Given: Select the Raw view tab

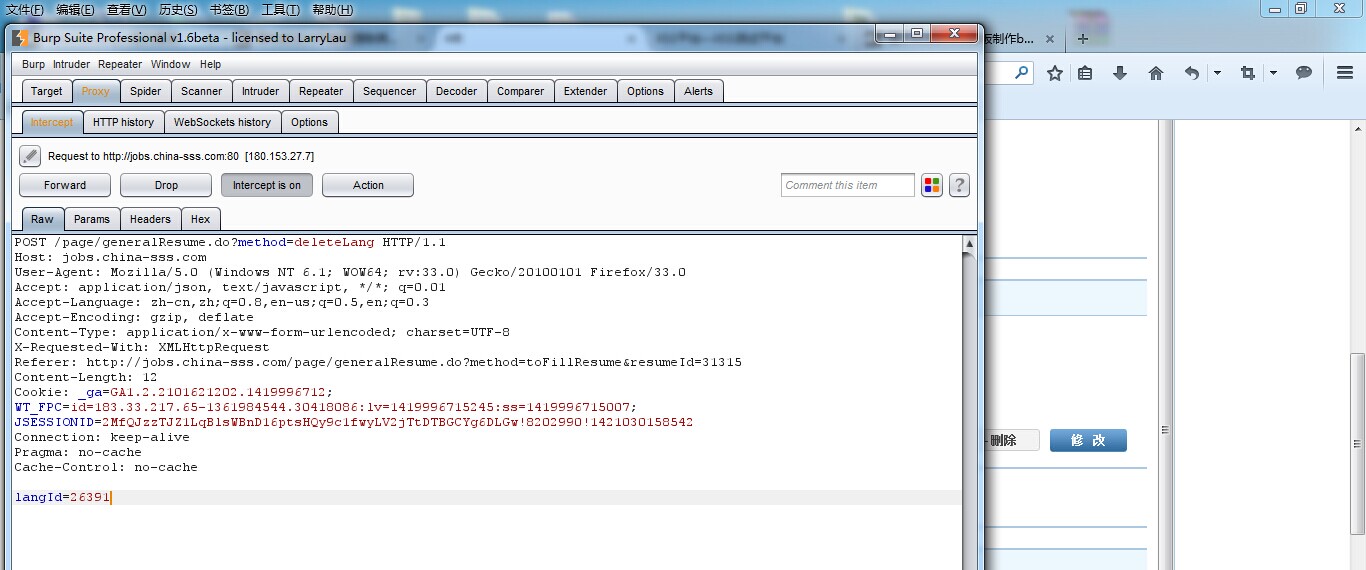Looking at the screenshot, I should tap(43, 219).
